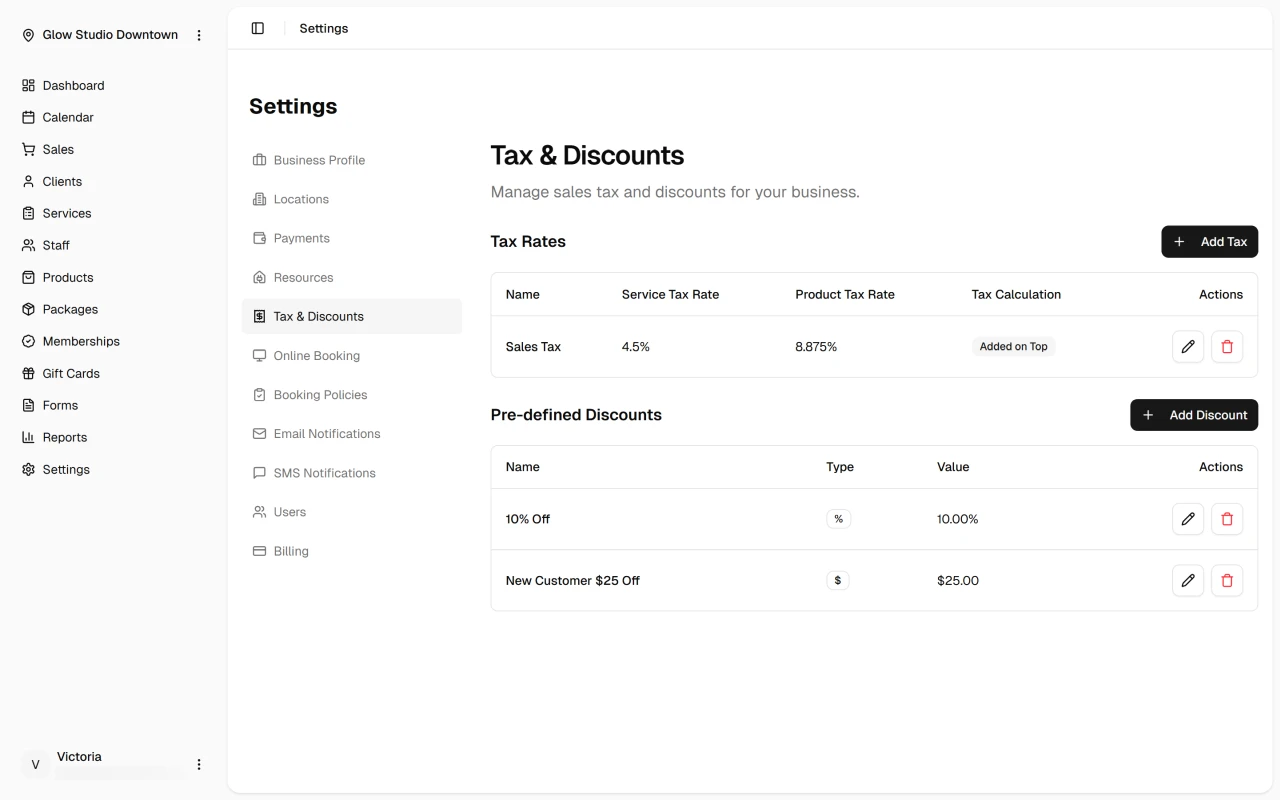Viewport: 1280px width, 800px height.
Task: Click the dollar type badge
Action: (837, 580)
